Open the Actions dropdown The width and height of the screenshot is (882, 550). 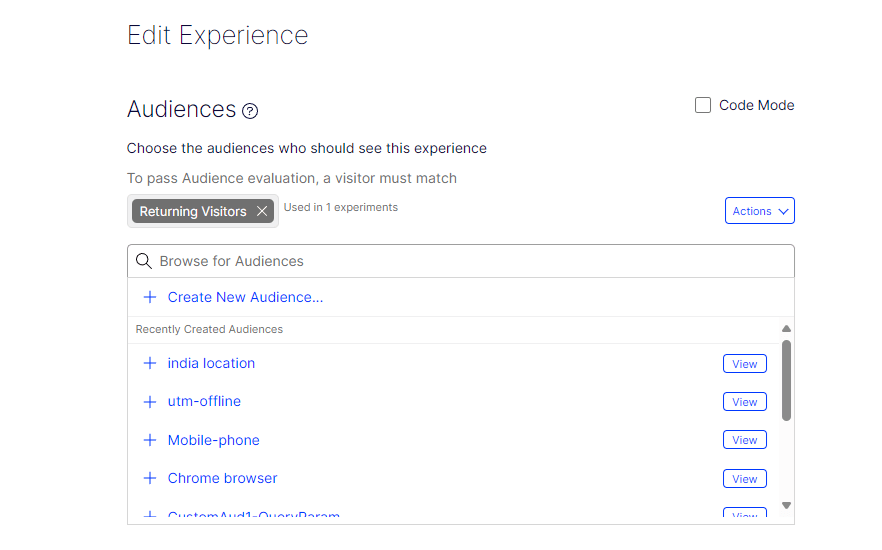759,211
